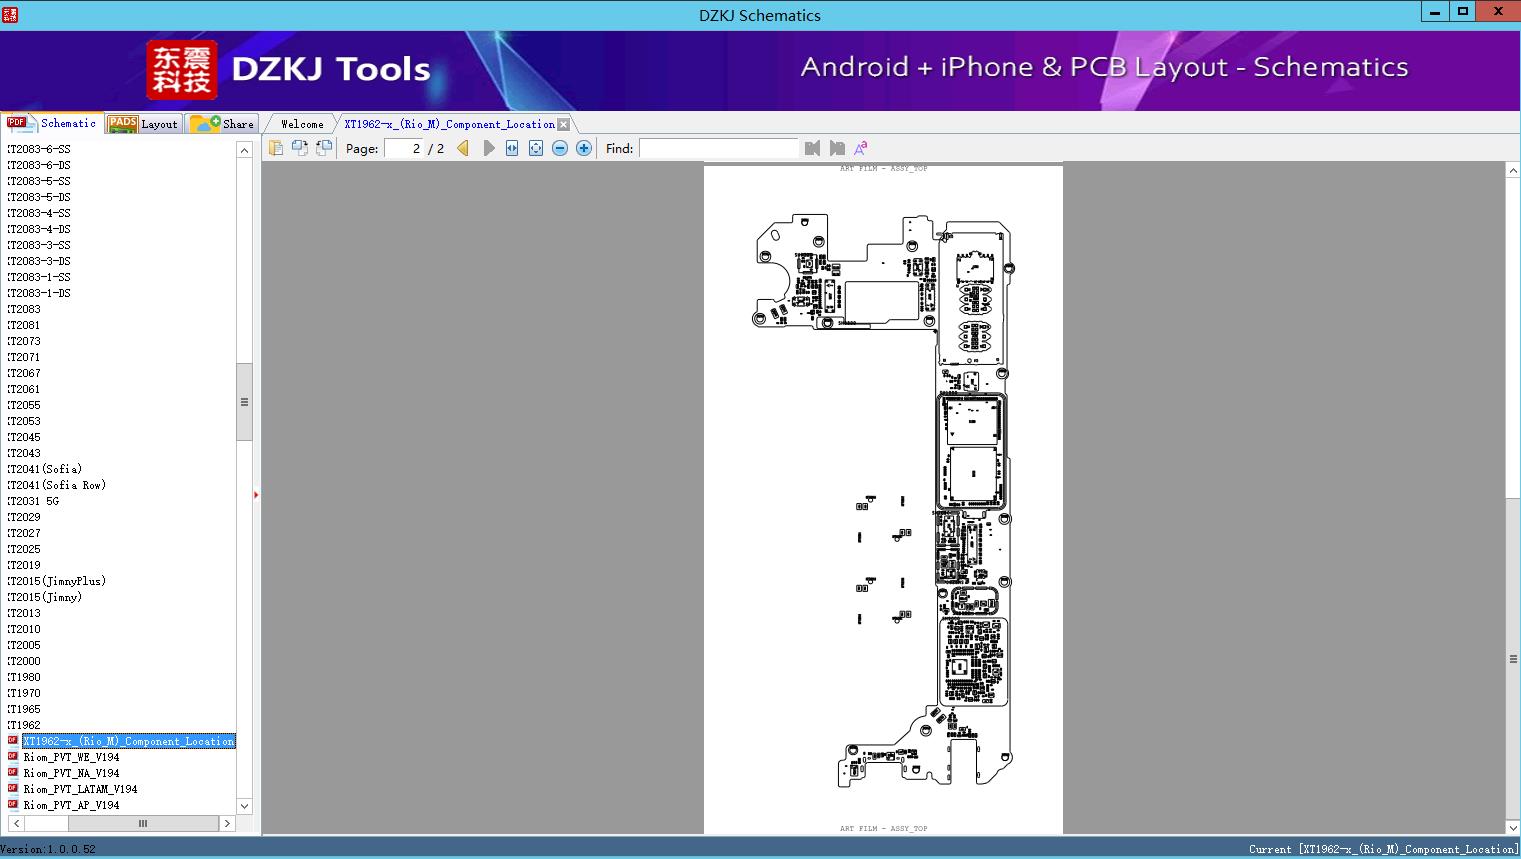Screen dimensions: 1521x859
Task: Type in the Find search field
Action: (719, 148)
